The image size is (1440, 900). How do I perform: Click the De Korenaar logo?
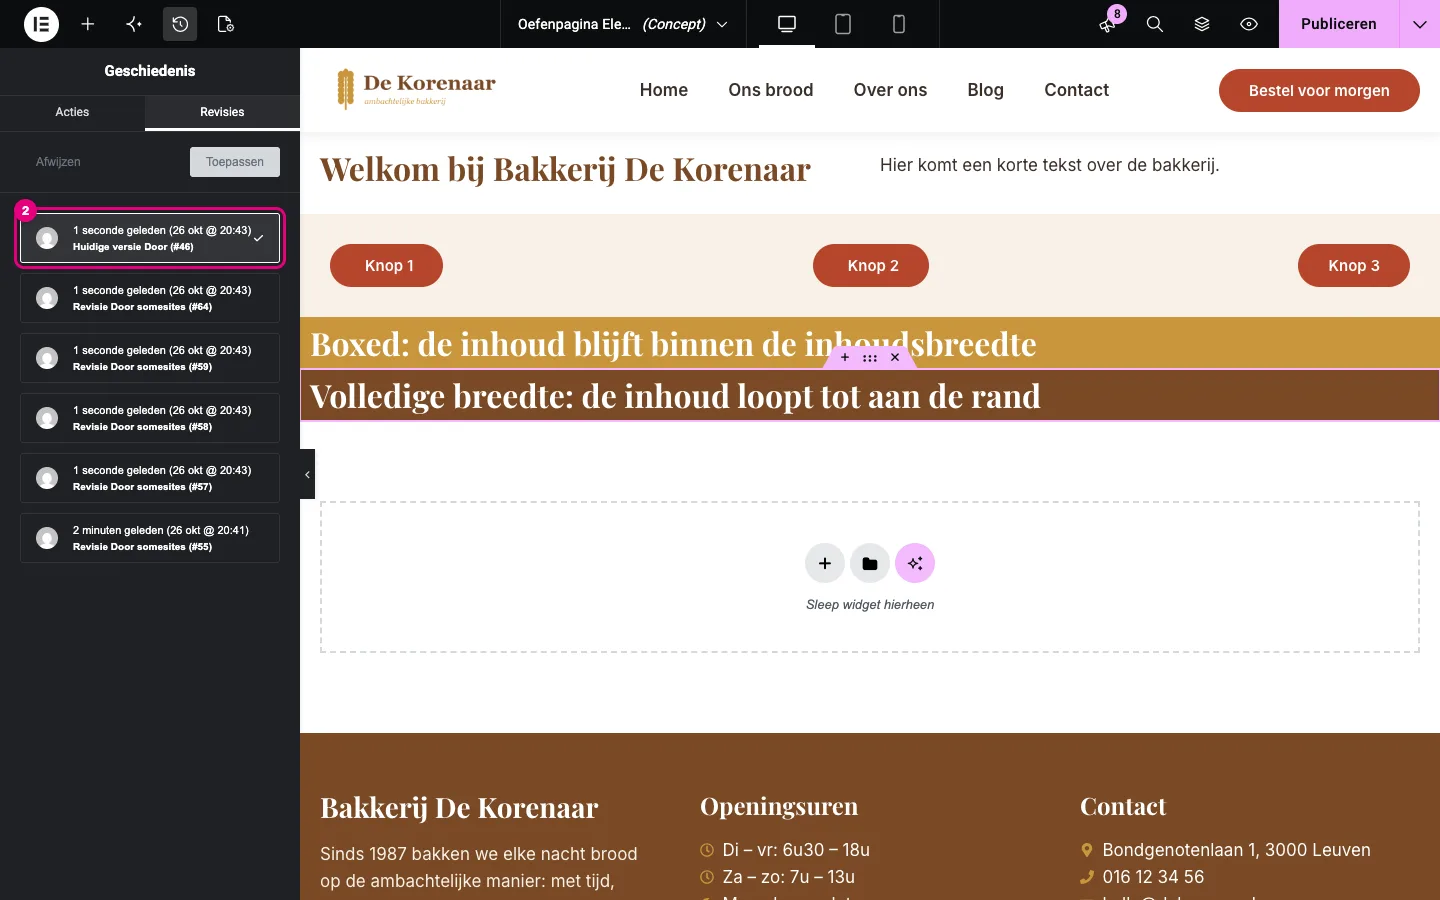coord(416,89)
